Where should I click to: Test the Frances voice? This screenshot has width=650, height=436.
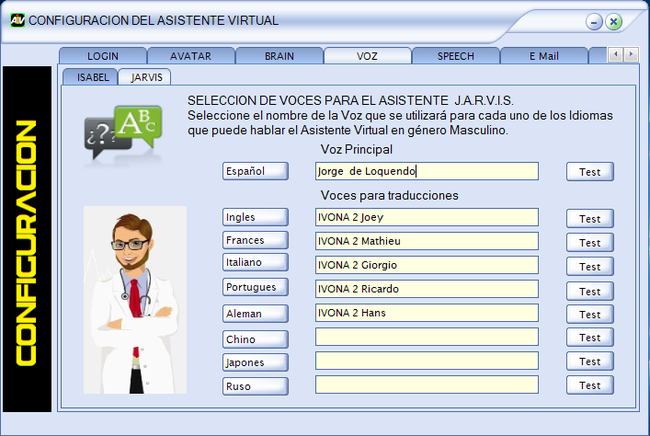590,242
